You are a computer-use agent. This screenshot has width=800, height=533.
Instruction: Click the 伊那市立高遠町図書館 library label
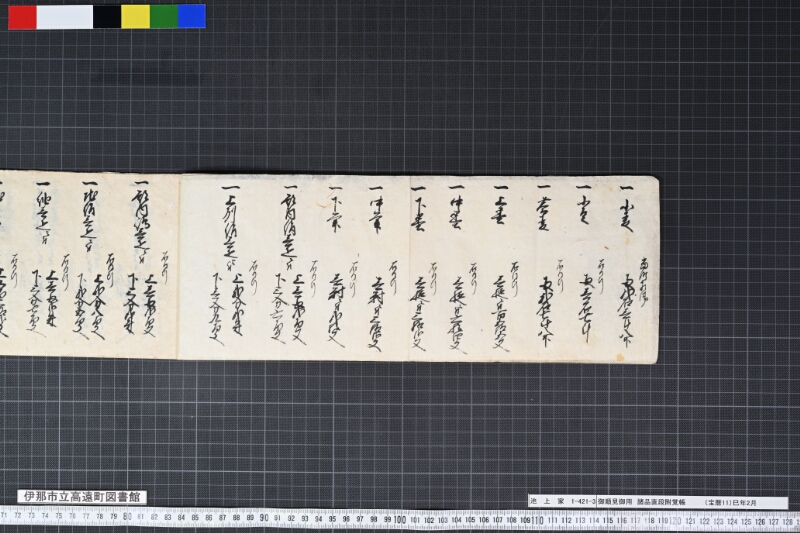point(82,497)
